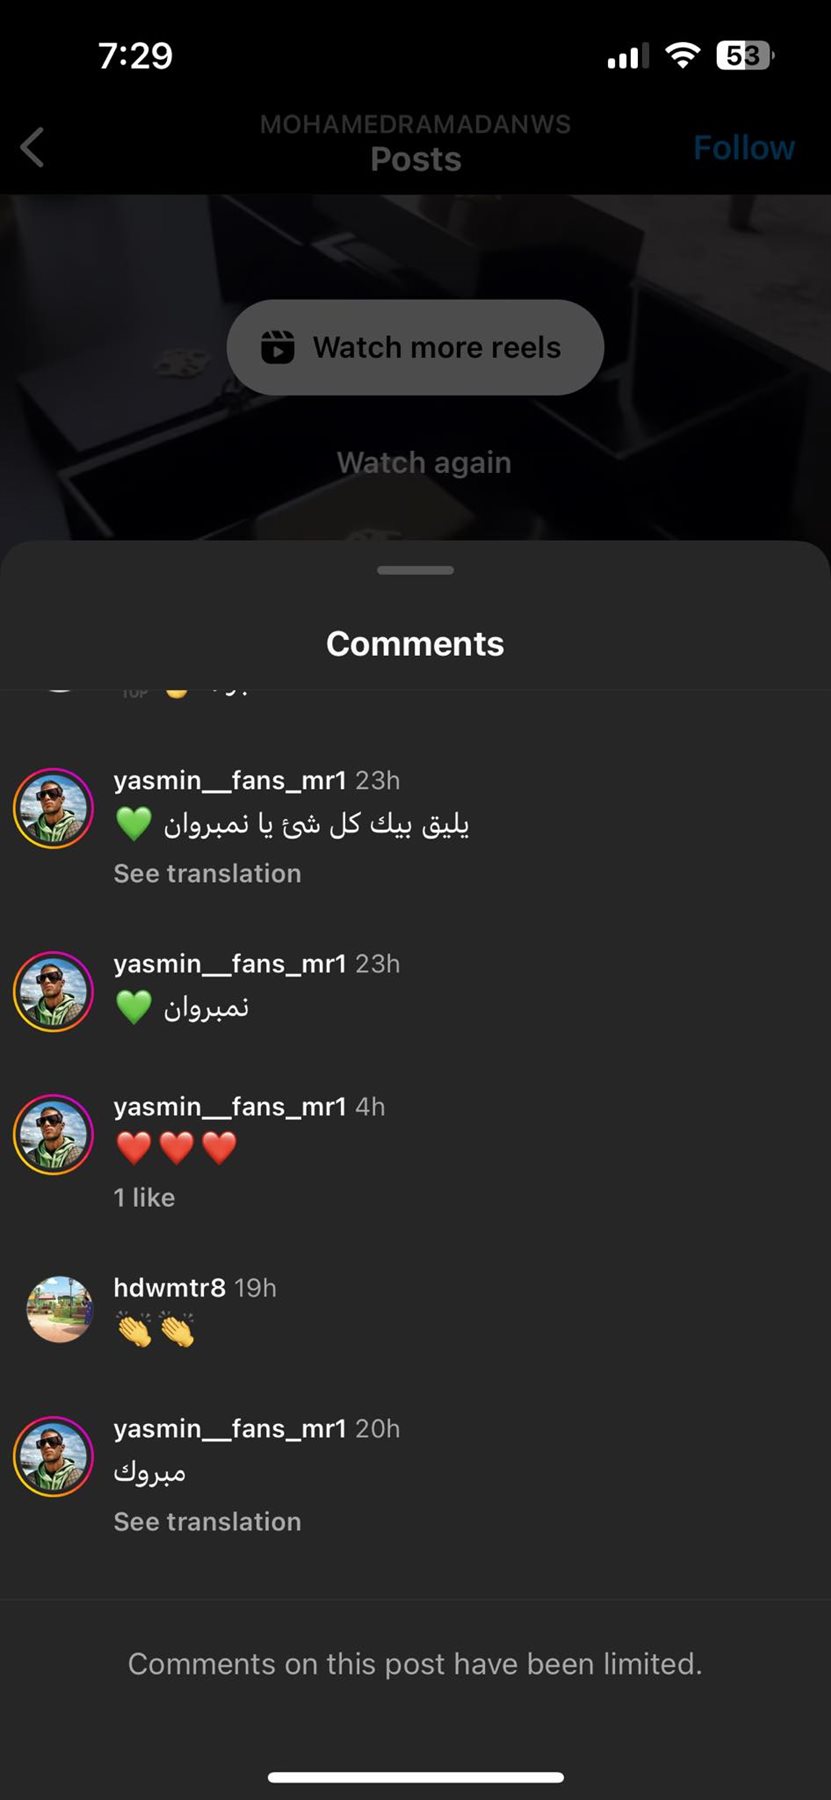This screenshot has width=831, height=1800.
Task: Select Watch again to replay the reel
Action: click(x=424, y=462)
